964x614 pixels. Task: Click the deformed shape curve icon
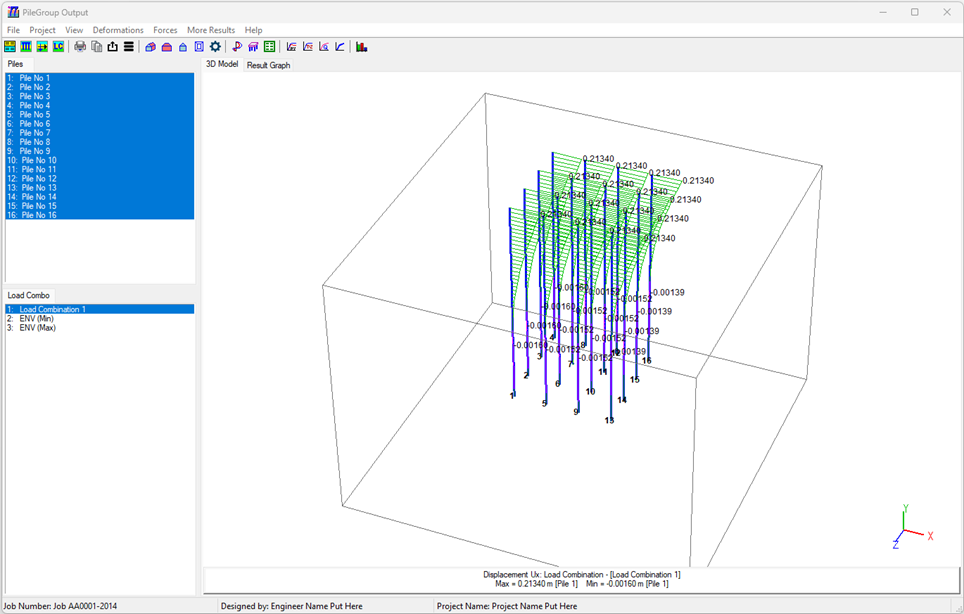pyautogui.click(x=237, y=47)
